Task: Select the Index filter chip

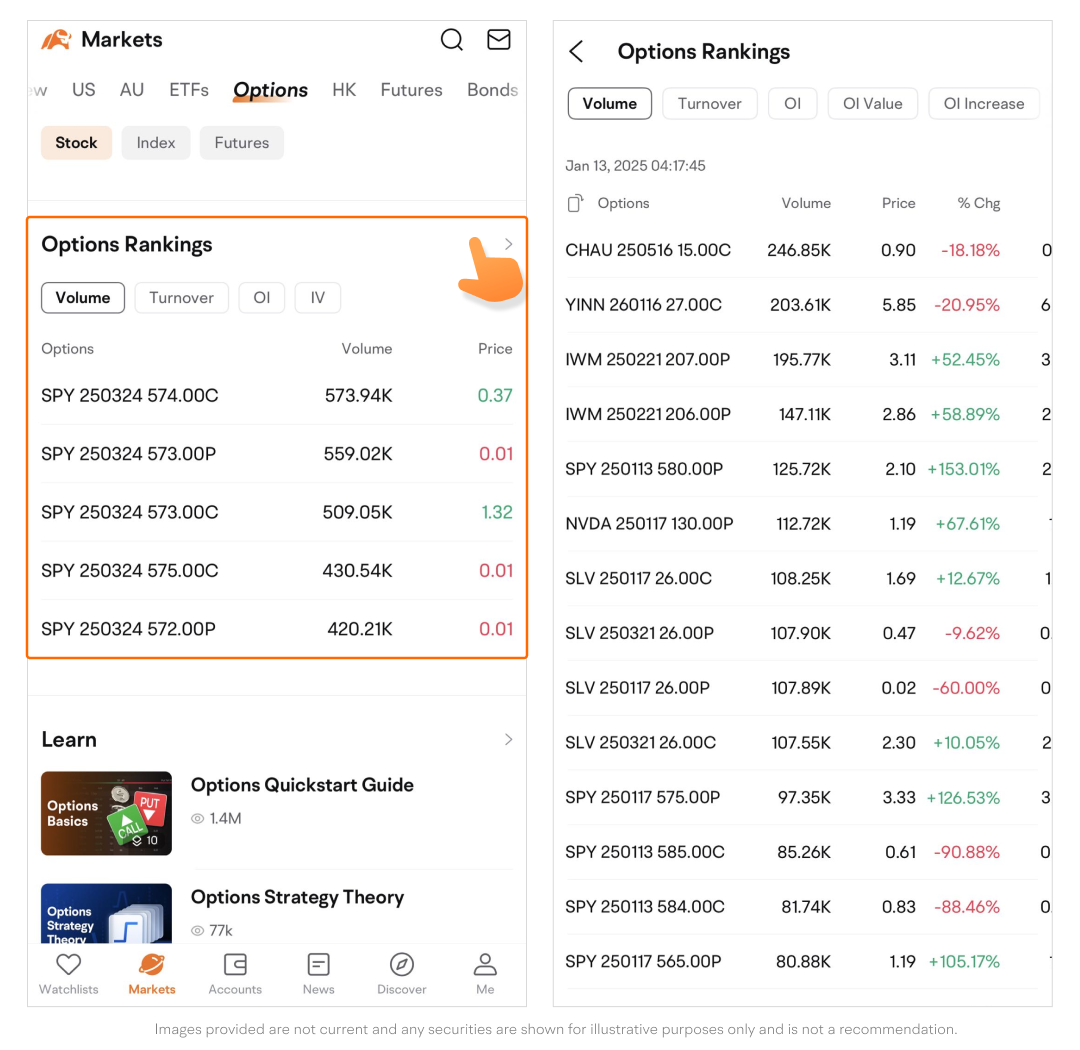Action: pyautogui.click(x=156, y=143)
